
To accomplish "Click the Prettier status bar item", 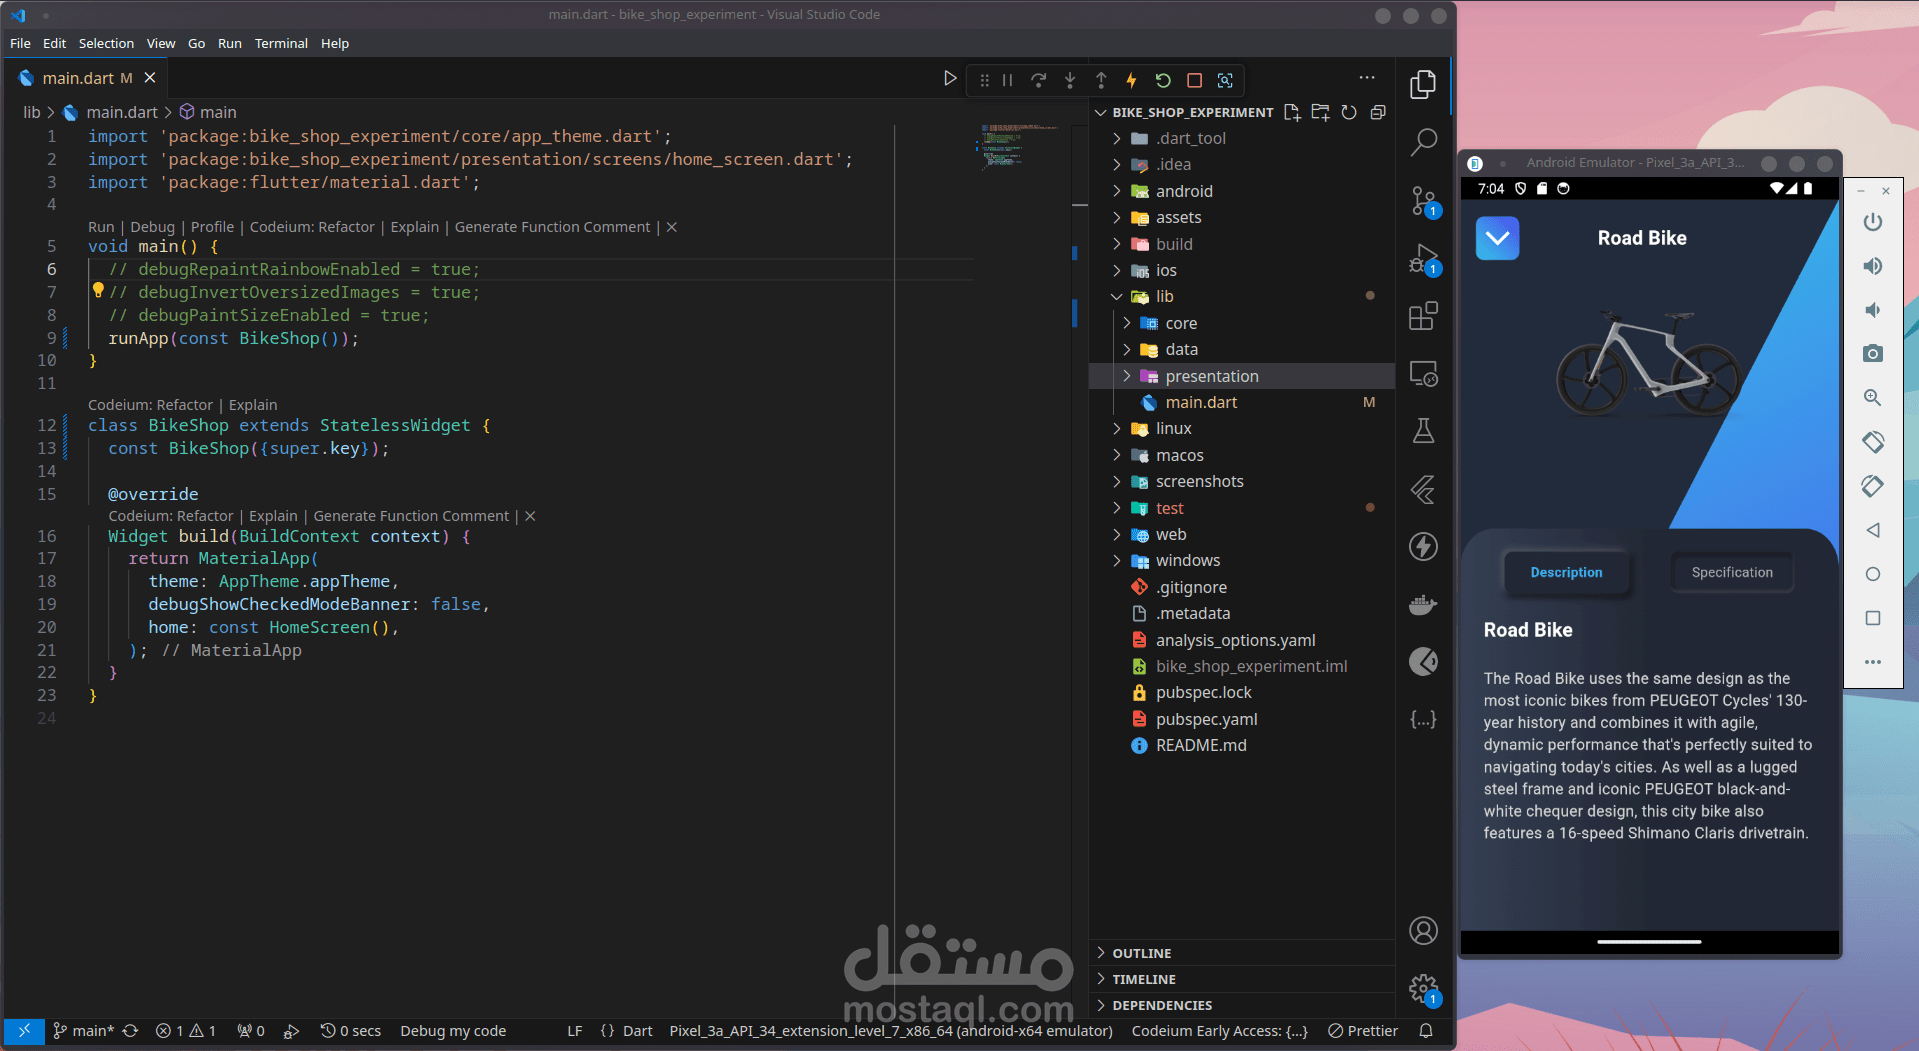I will point(1363,1031).
